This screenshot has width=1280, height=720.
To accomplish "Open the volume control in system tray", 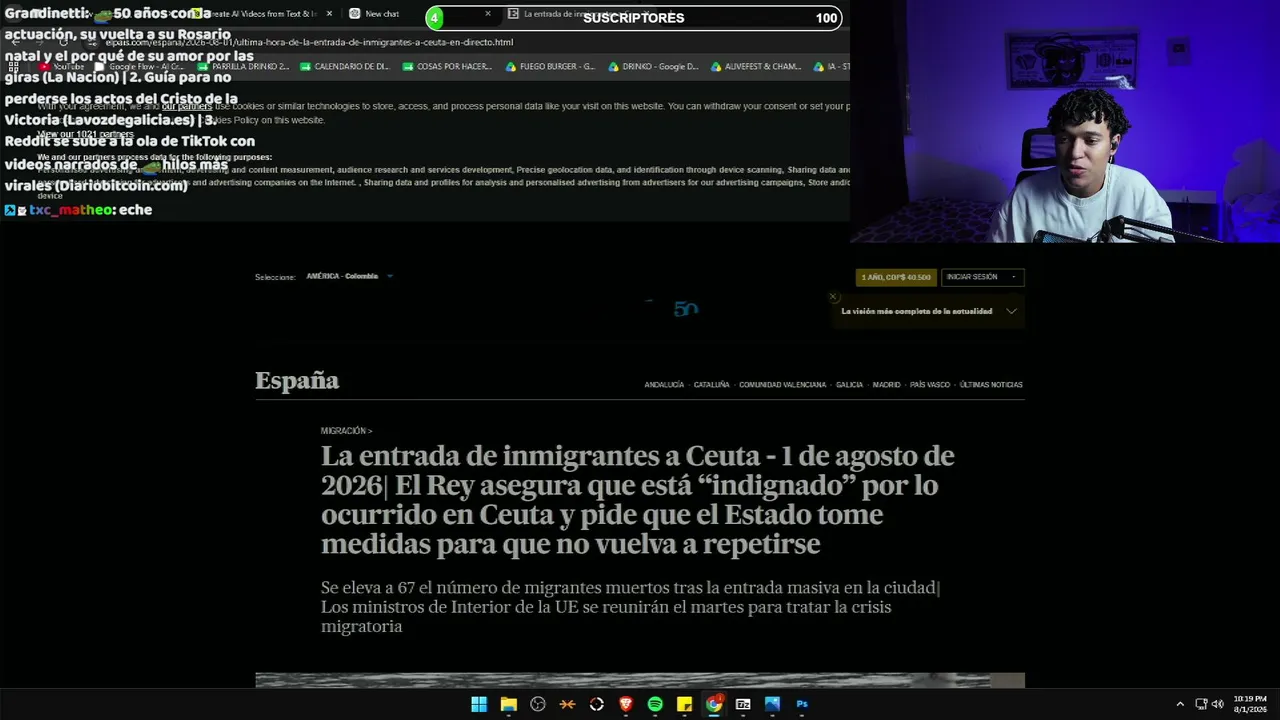I will coord(1217,704).
